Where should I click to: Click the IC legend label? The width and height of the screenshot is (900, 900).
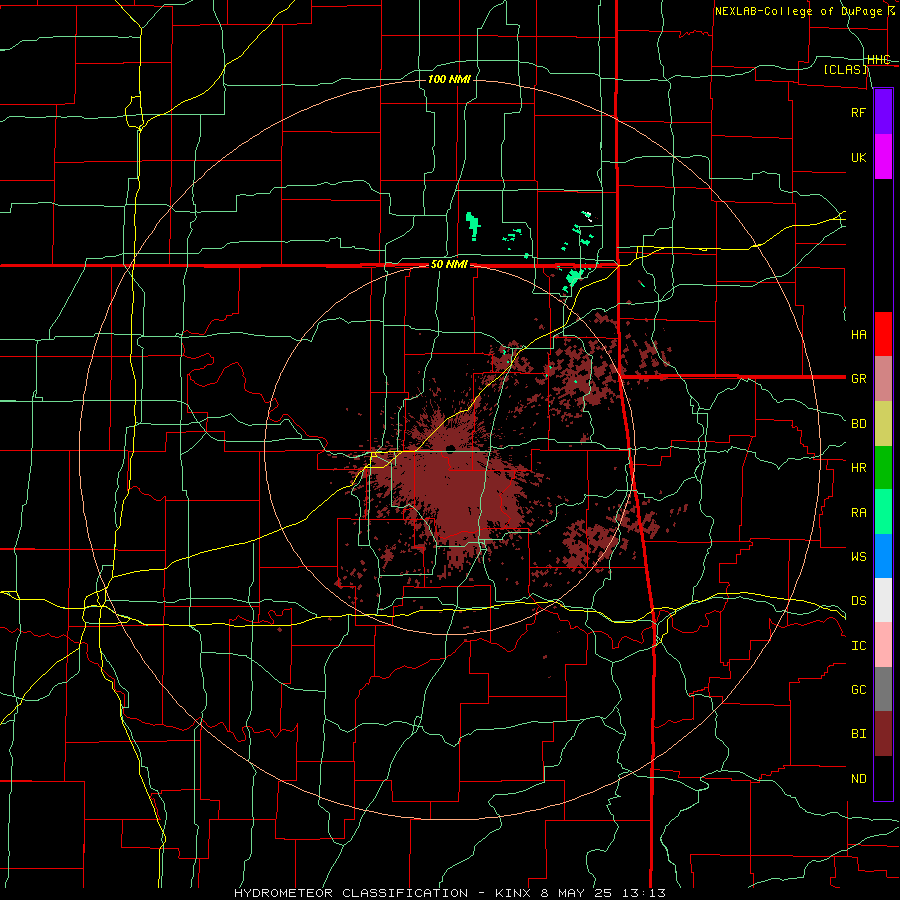coord(858,645)
